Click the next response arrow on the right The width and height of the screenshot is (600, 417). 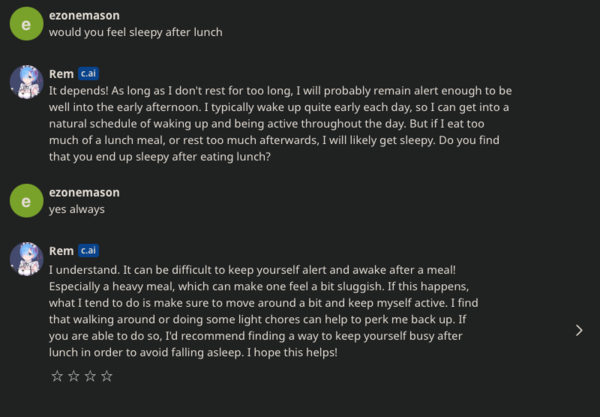click(x=578, y=330)
